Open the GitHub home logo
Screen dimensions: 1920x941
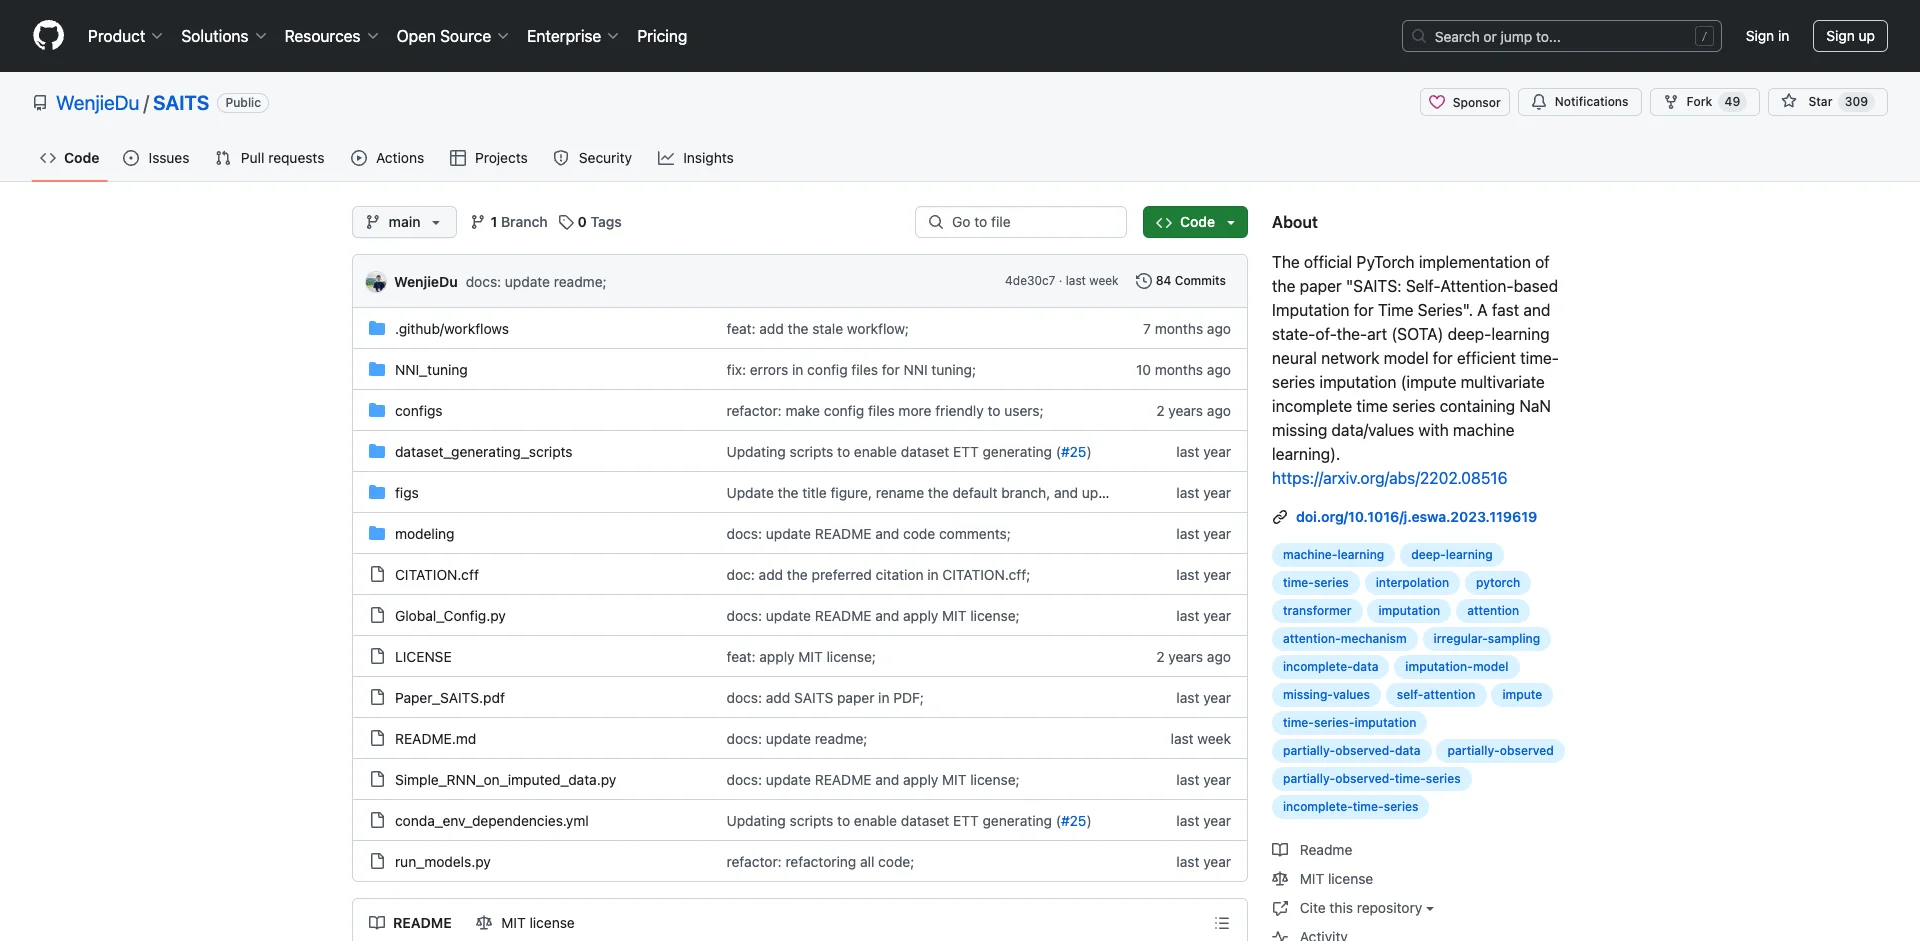click(x=48, y=36)
